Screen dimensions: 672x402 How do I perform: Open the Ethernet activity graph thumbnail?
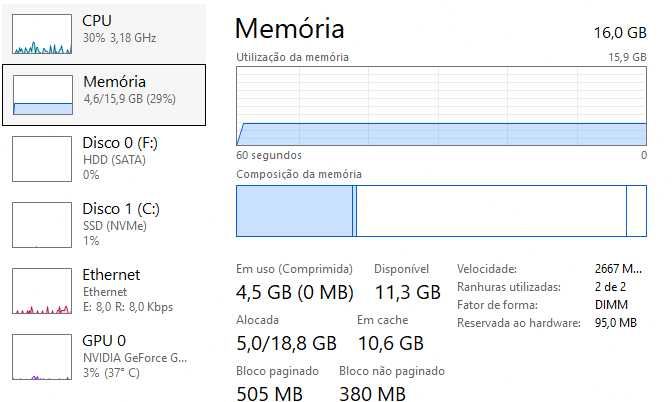[42, 291]
